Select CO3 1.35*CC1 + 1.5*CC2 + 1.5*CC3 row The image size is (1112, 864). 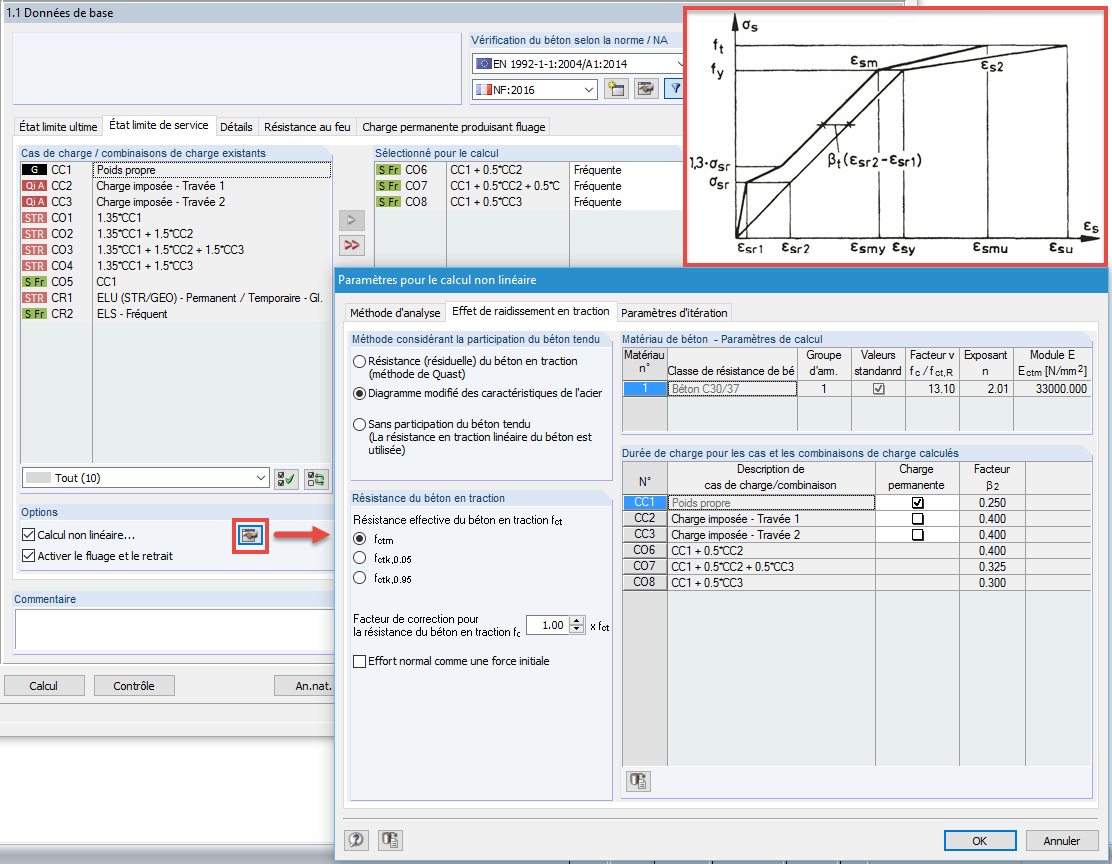pos(176,250)
